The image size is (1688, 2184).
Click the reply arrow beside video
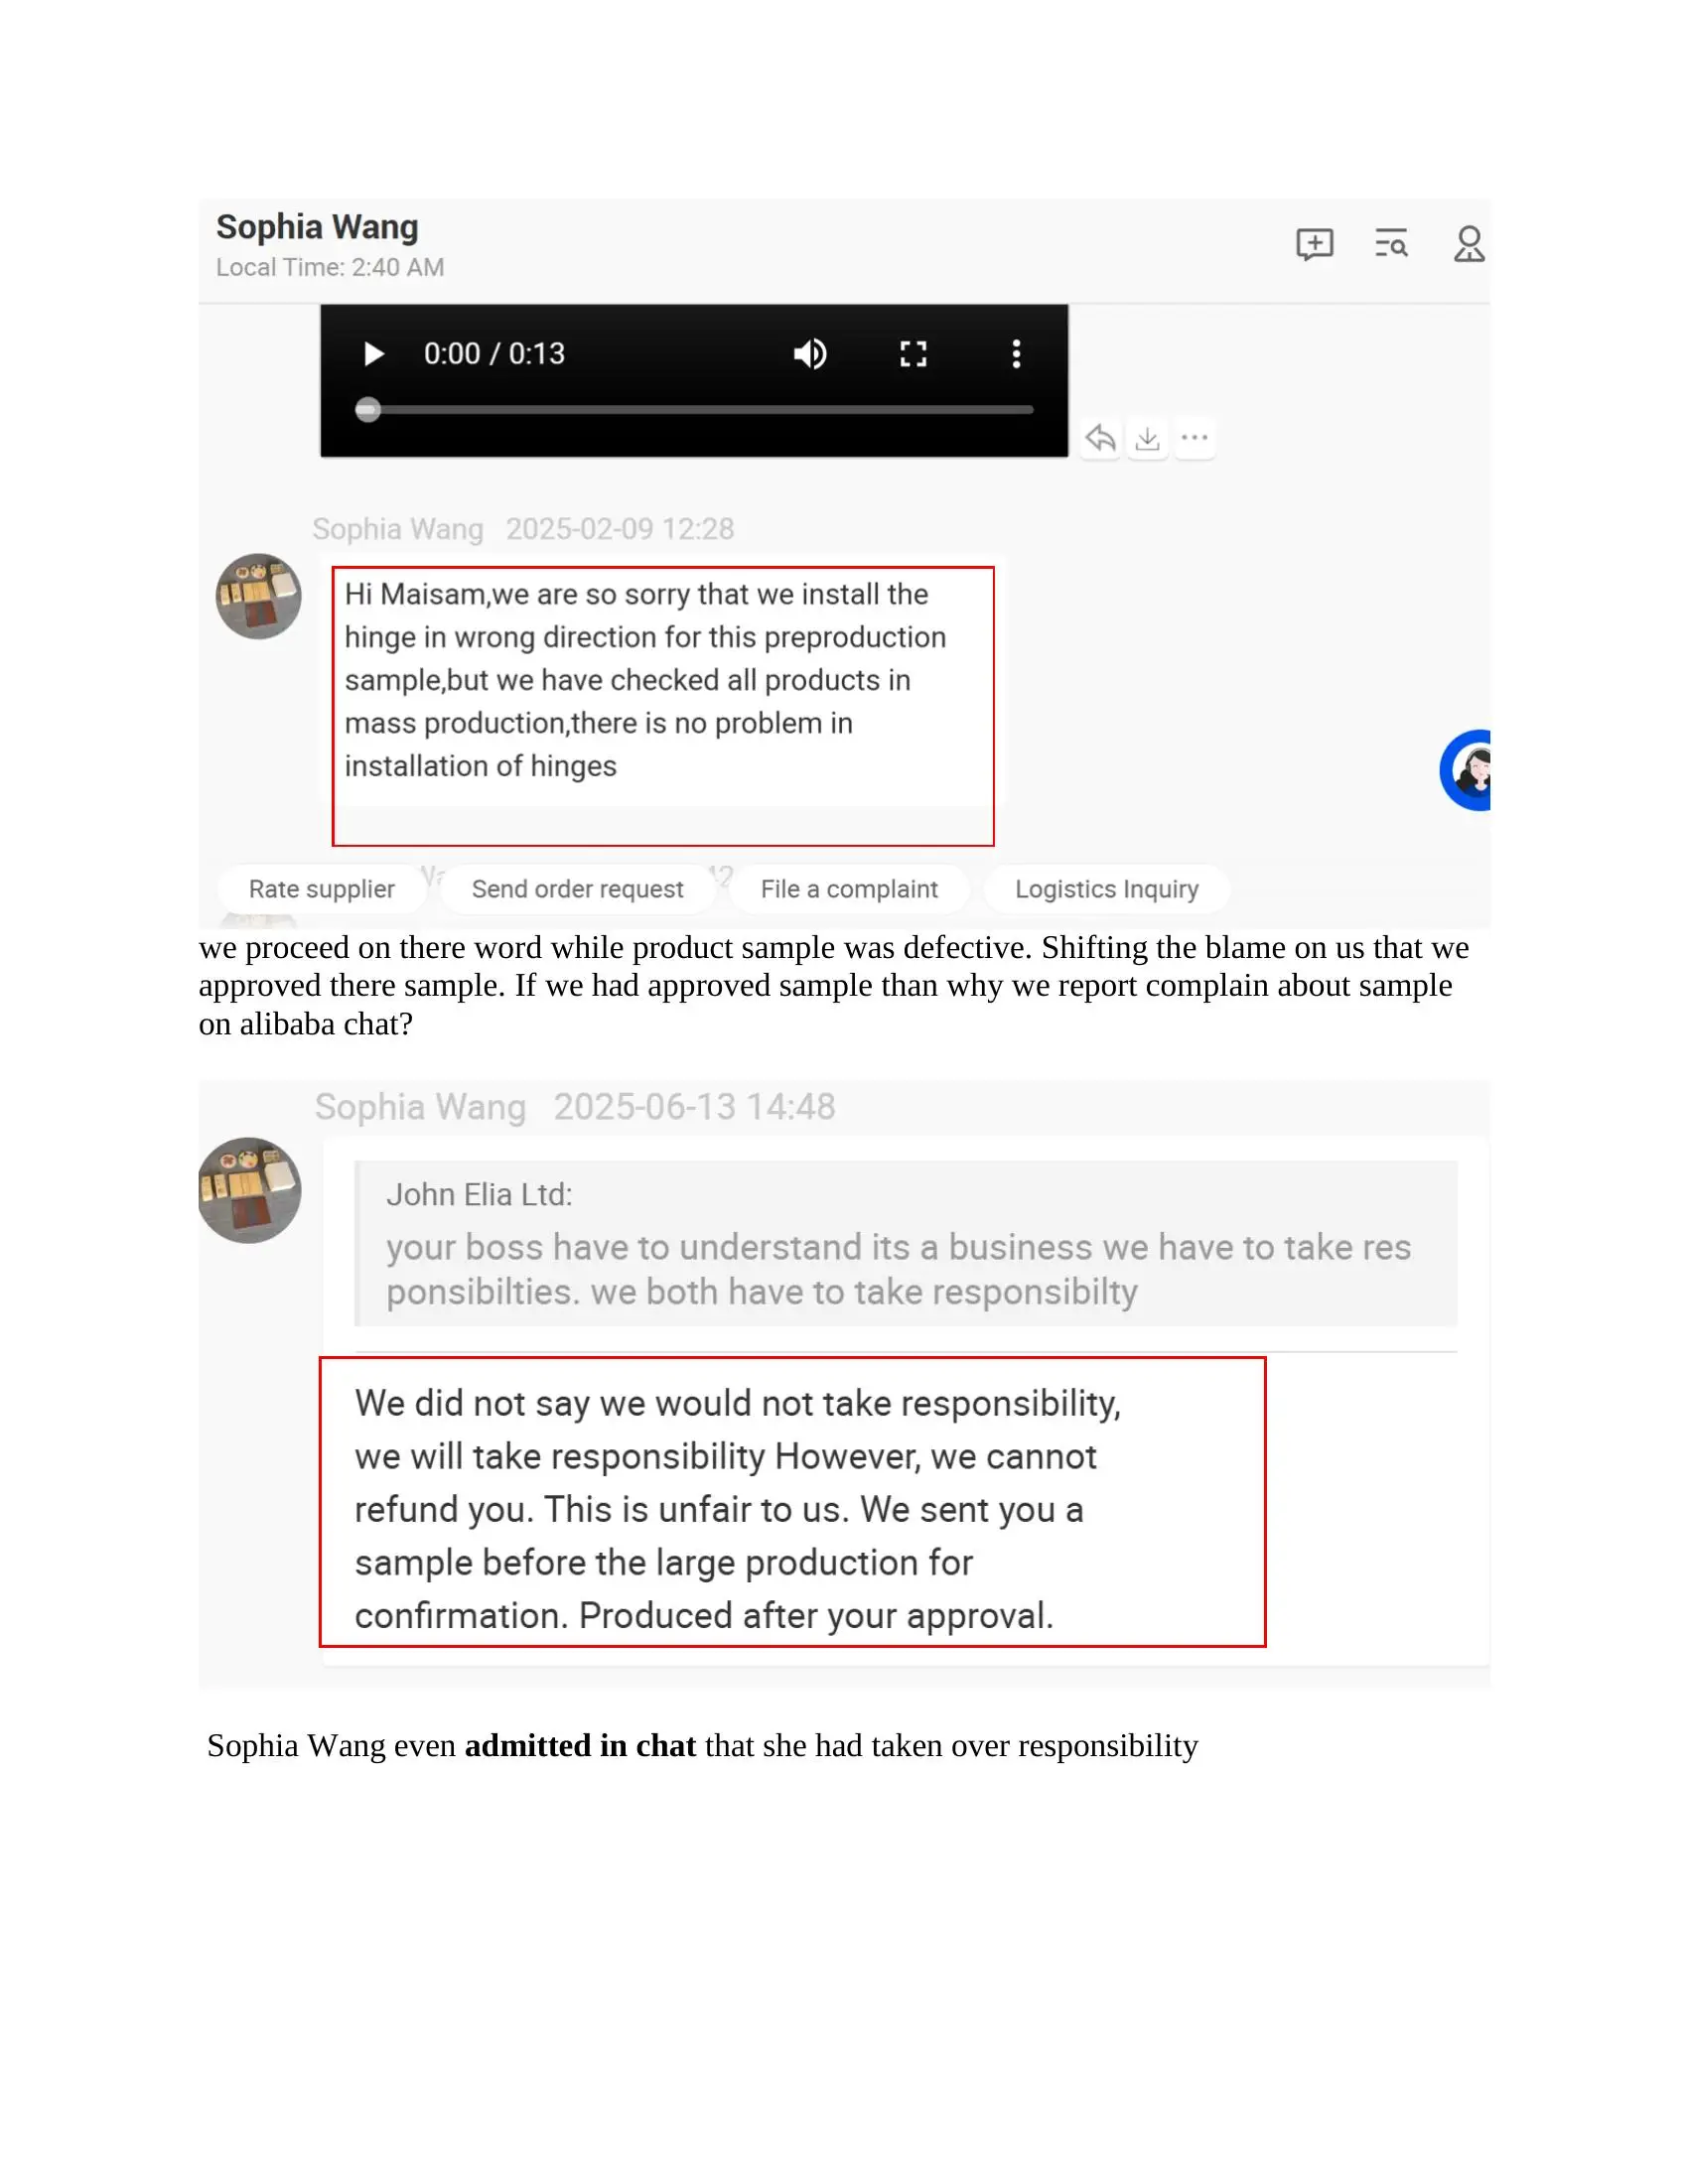1100,438
